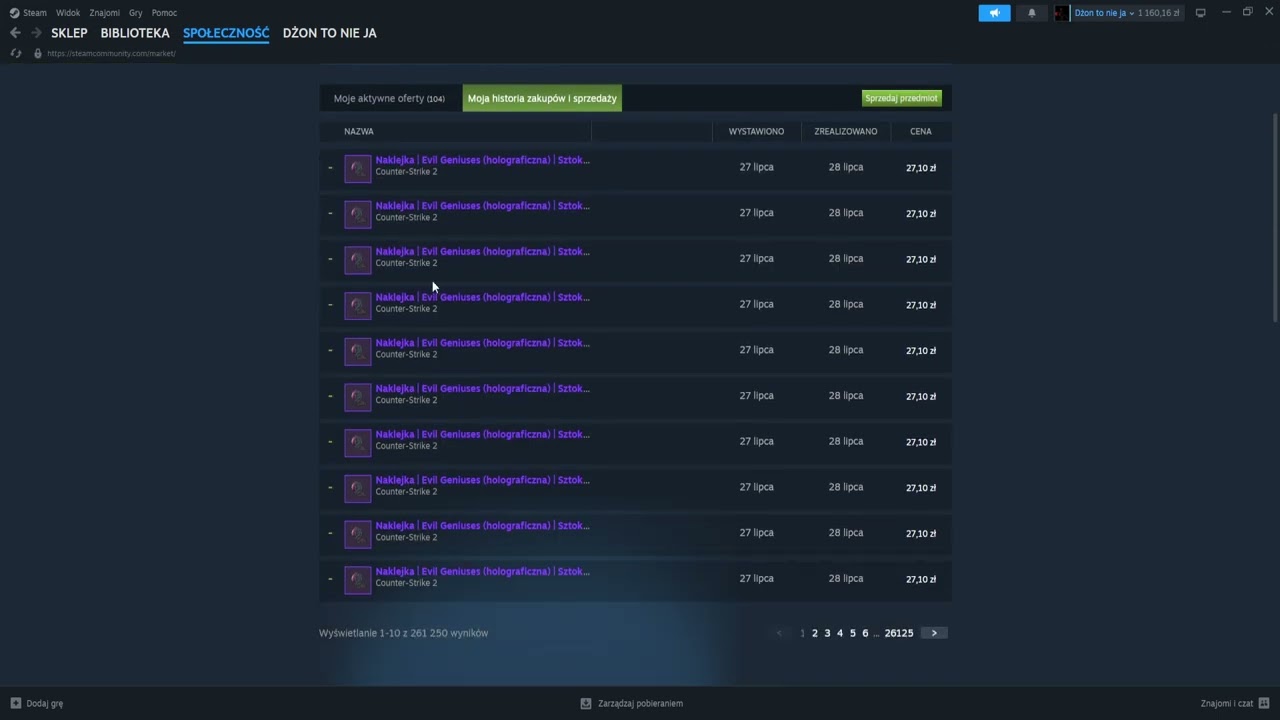Click the NAZWA column header
1280x720 pixels.
(x=359, y=131)
